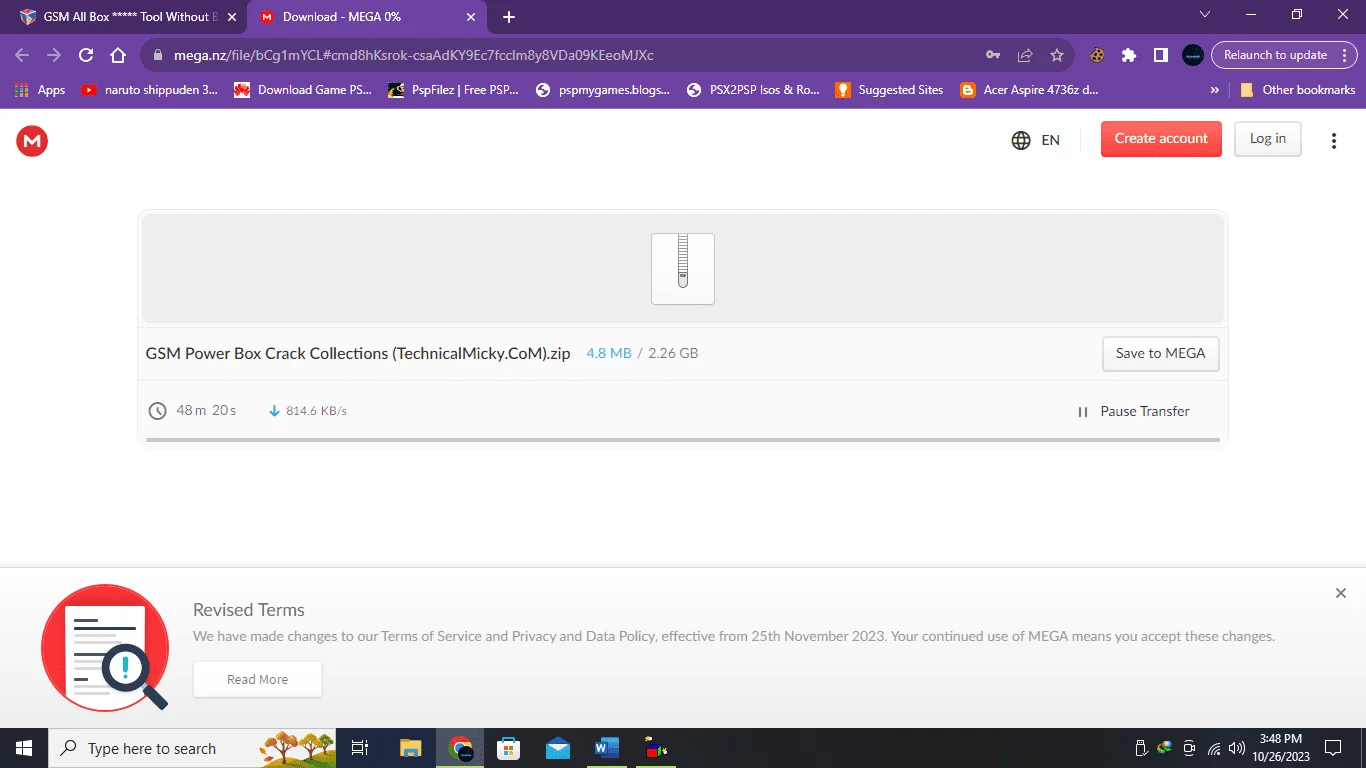
Task: Click the 48m 20s remaining time
Action: [206, 411]
